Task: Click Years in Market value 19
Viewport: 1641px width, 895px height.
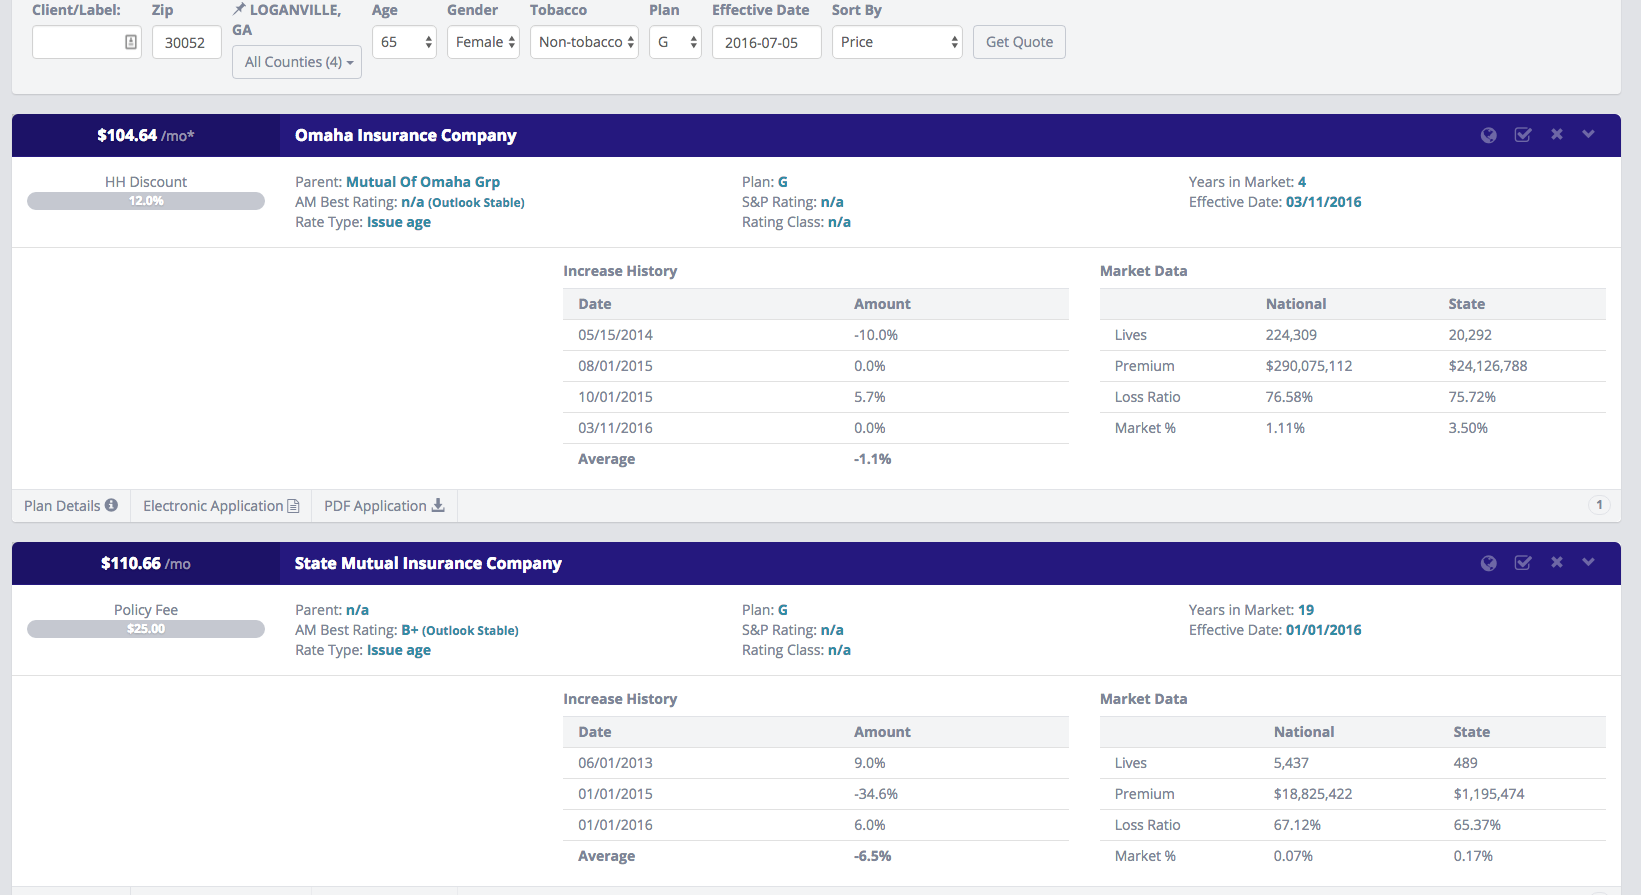Action: click(x=1306, y=610)
